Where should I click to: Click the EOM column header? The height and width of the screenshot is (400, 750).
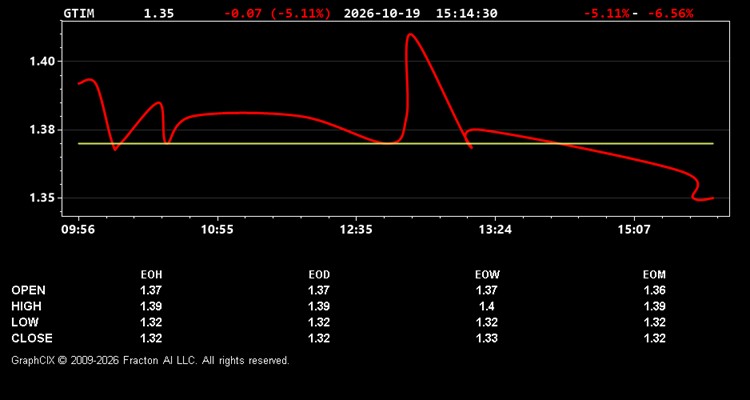[x=654, y=275]
